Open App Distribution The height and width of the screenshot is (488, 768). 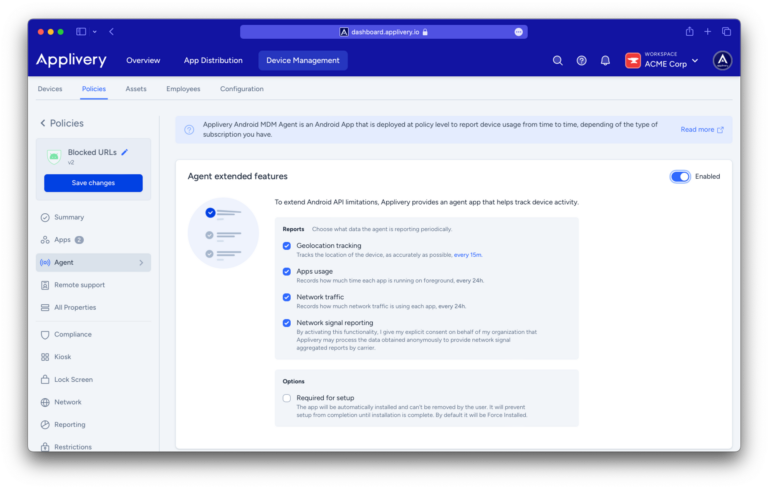[x=213, y=61]
